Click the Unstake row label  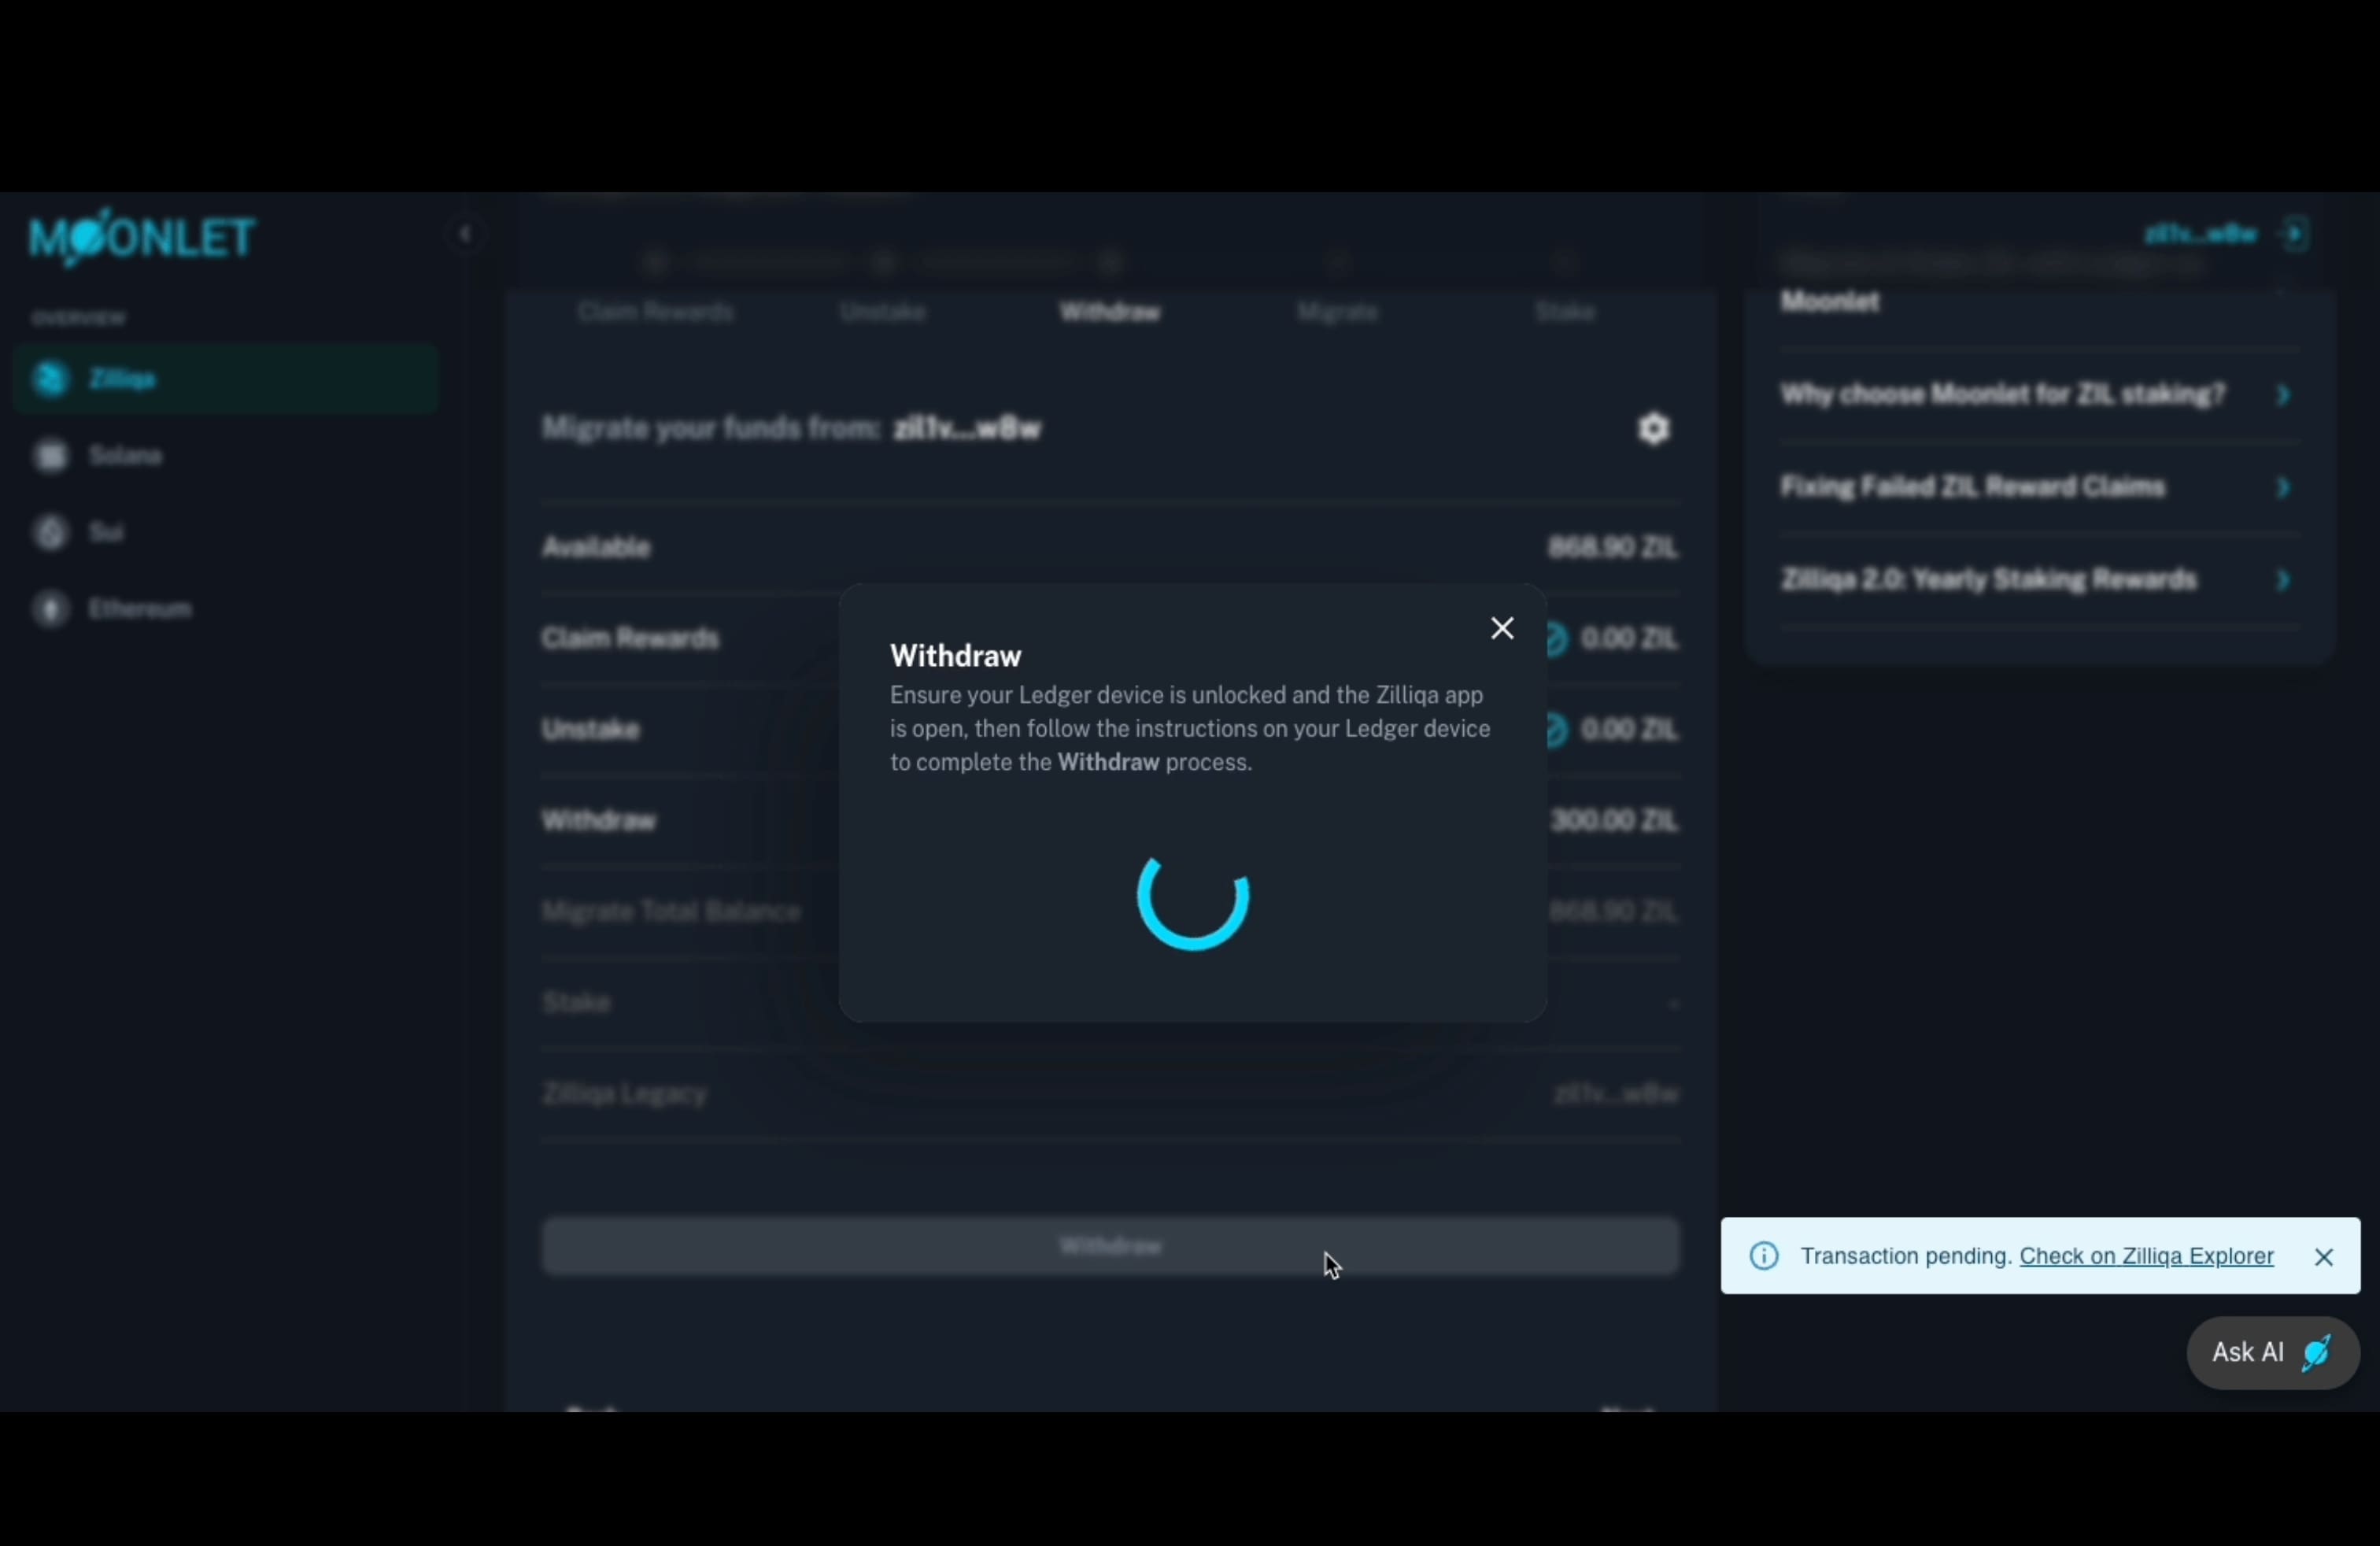[x=590, y=729]
